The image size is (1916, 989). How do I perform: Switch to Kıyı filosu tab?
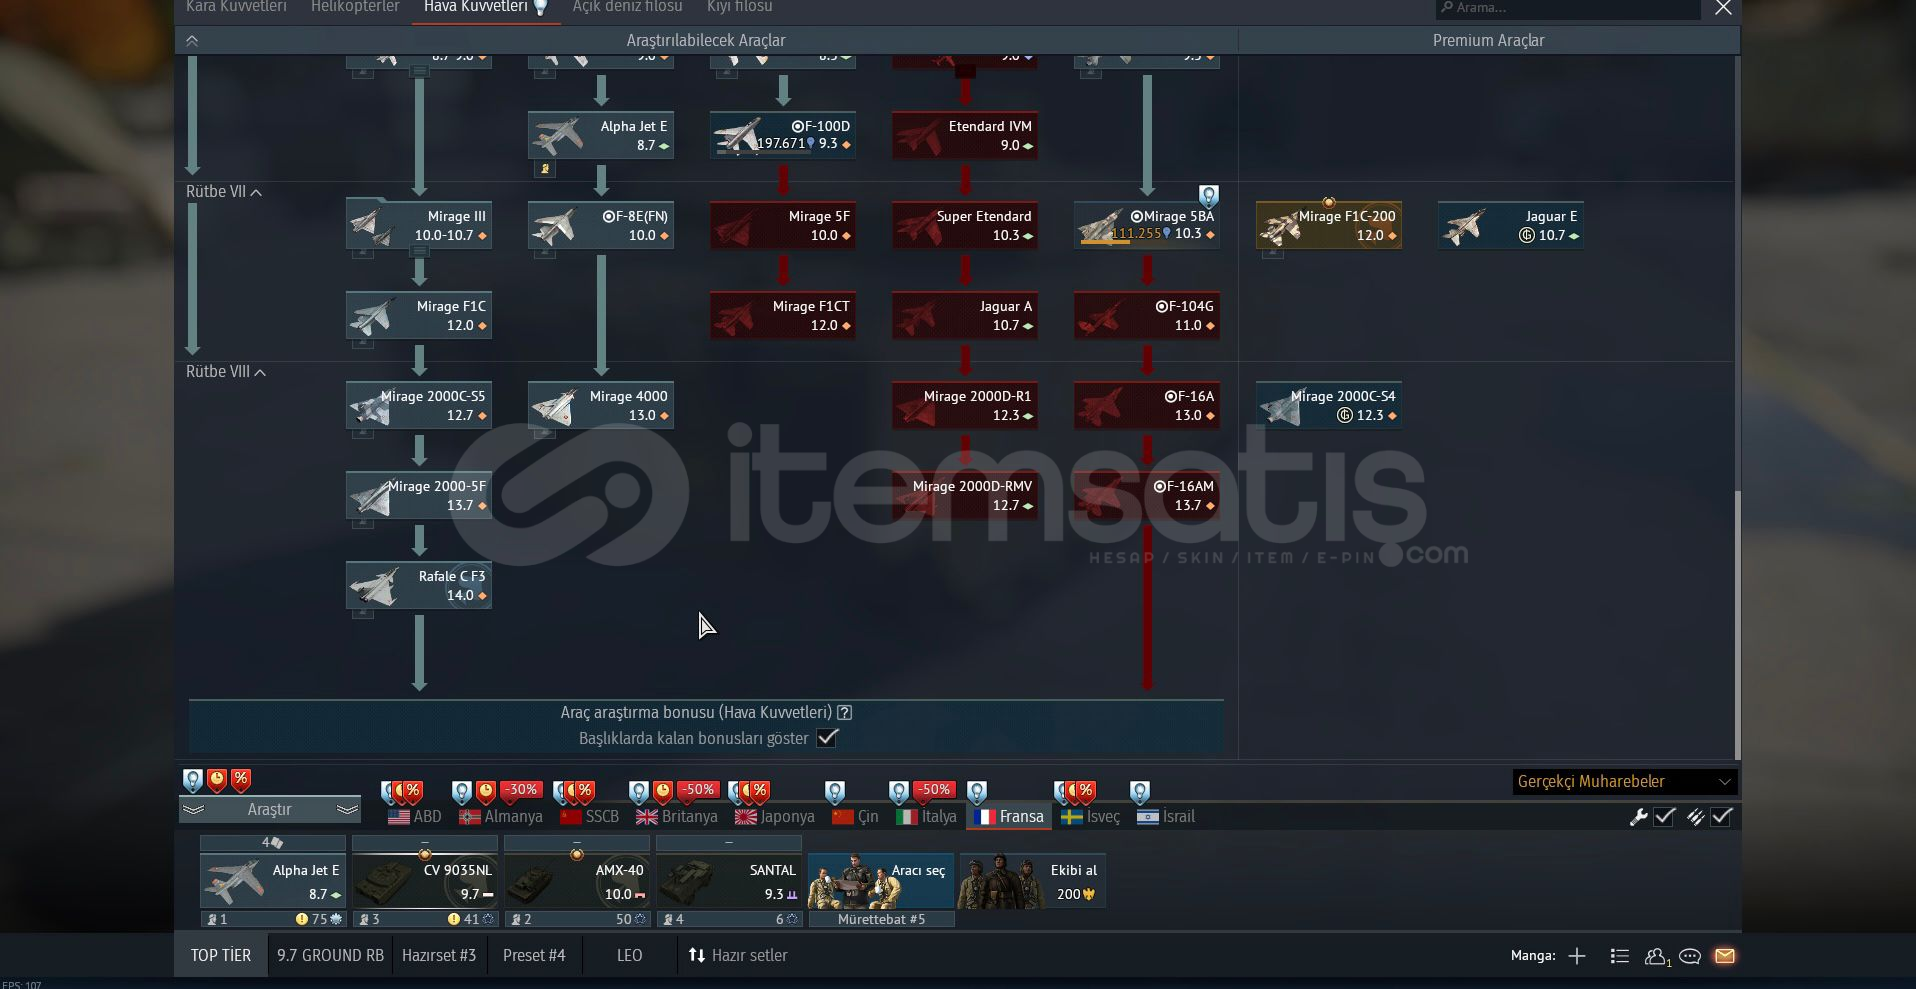click(x=740, y=7)
